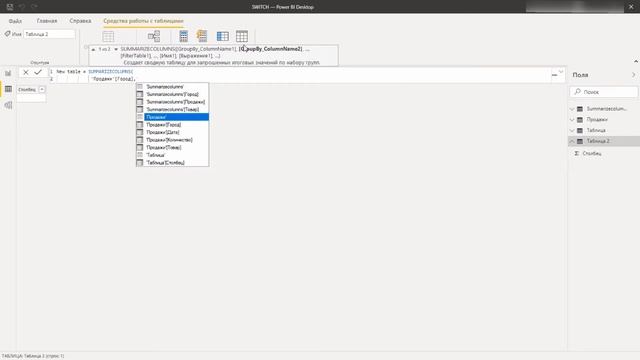Screen dimensions: 640x360
Task: Click the Quick measure lightning icon
Action: (202, 36)
